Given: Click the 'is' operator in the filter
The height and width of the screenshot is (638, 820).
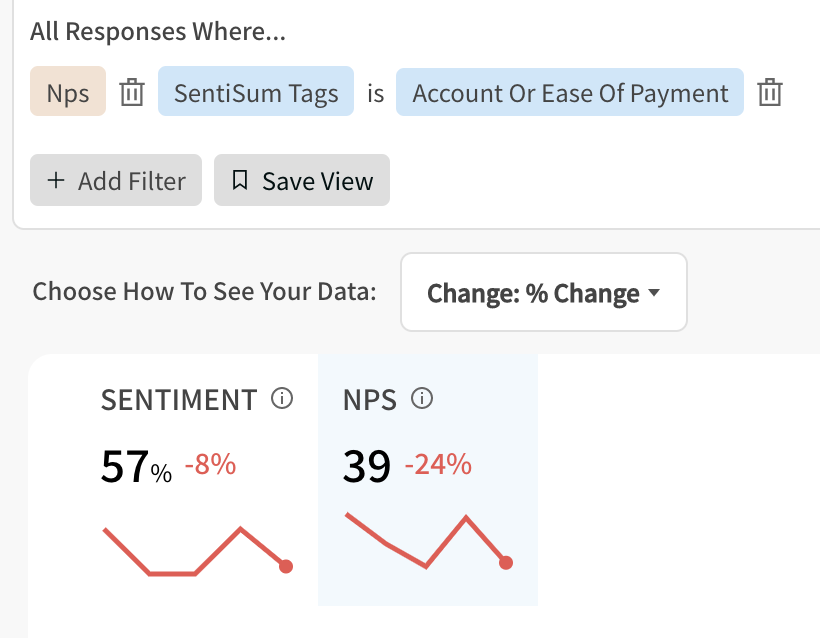Looking at the screenshot, I should tap(375, 94).
